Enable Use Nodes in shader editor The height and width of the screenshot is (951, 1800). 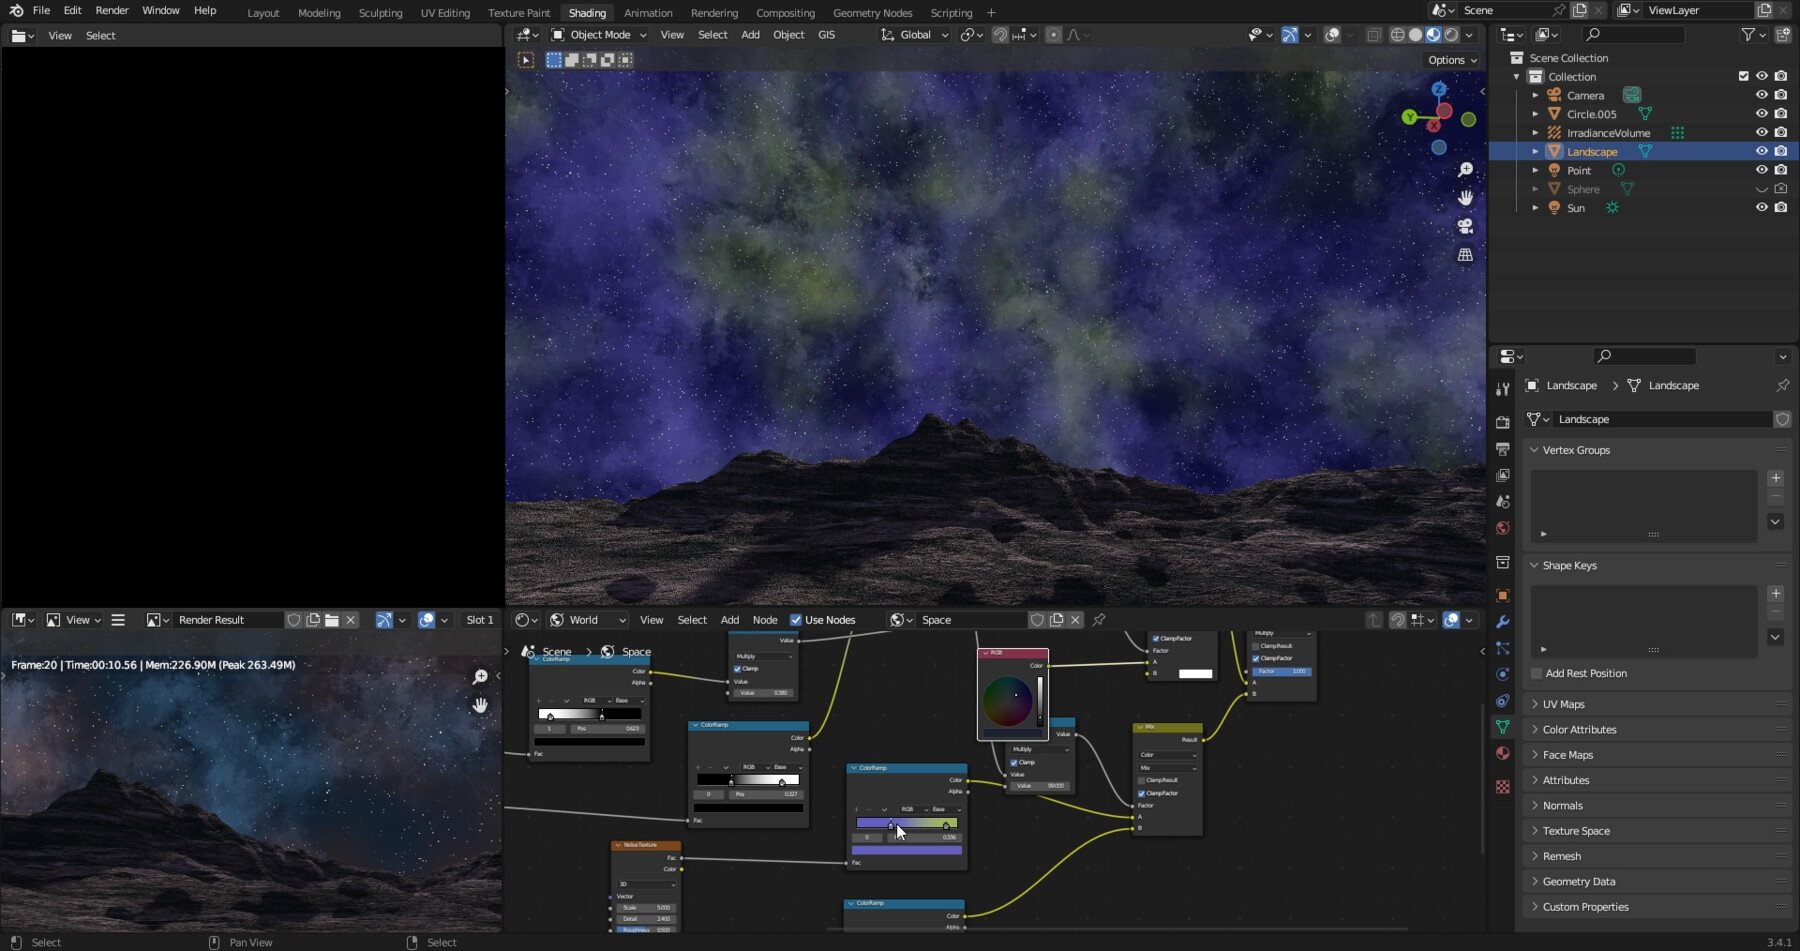coord(796,619)
